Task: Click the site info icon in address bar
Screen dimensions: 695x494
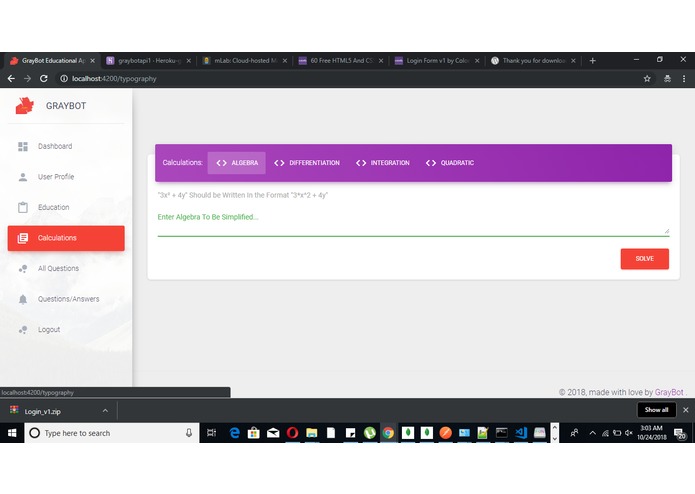Action: [x=64, y=78]
